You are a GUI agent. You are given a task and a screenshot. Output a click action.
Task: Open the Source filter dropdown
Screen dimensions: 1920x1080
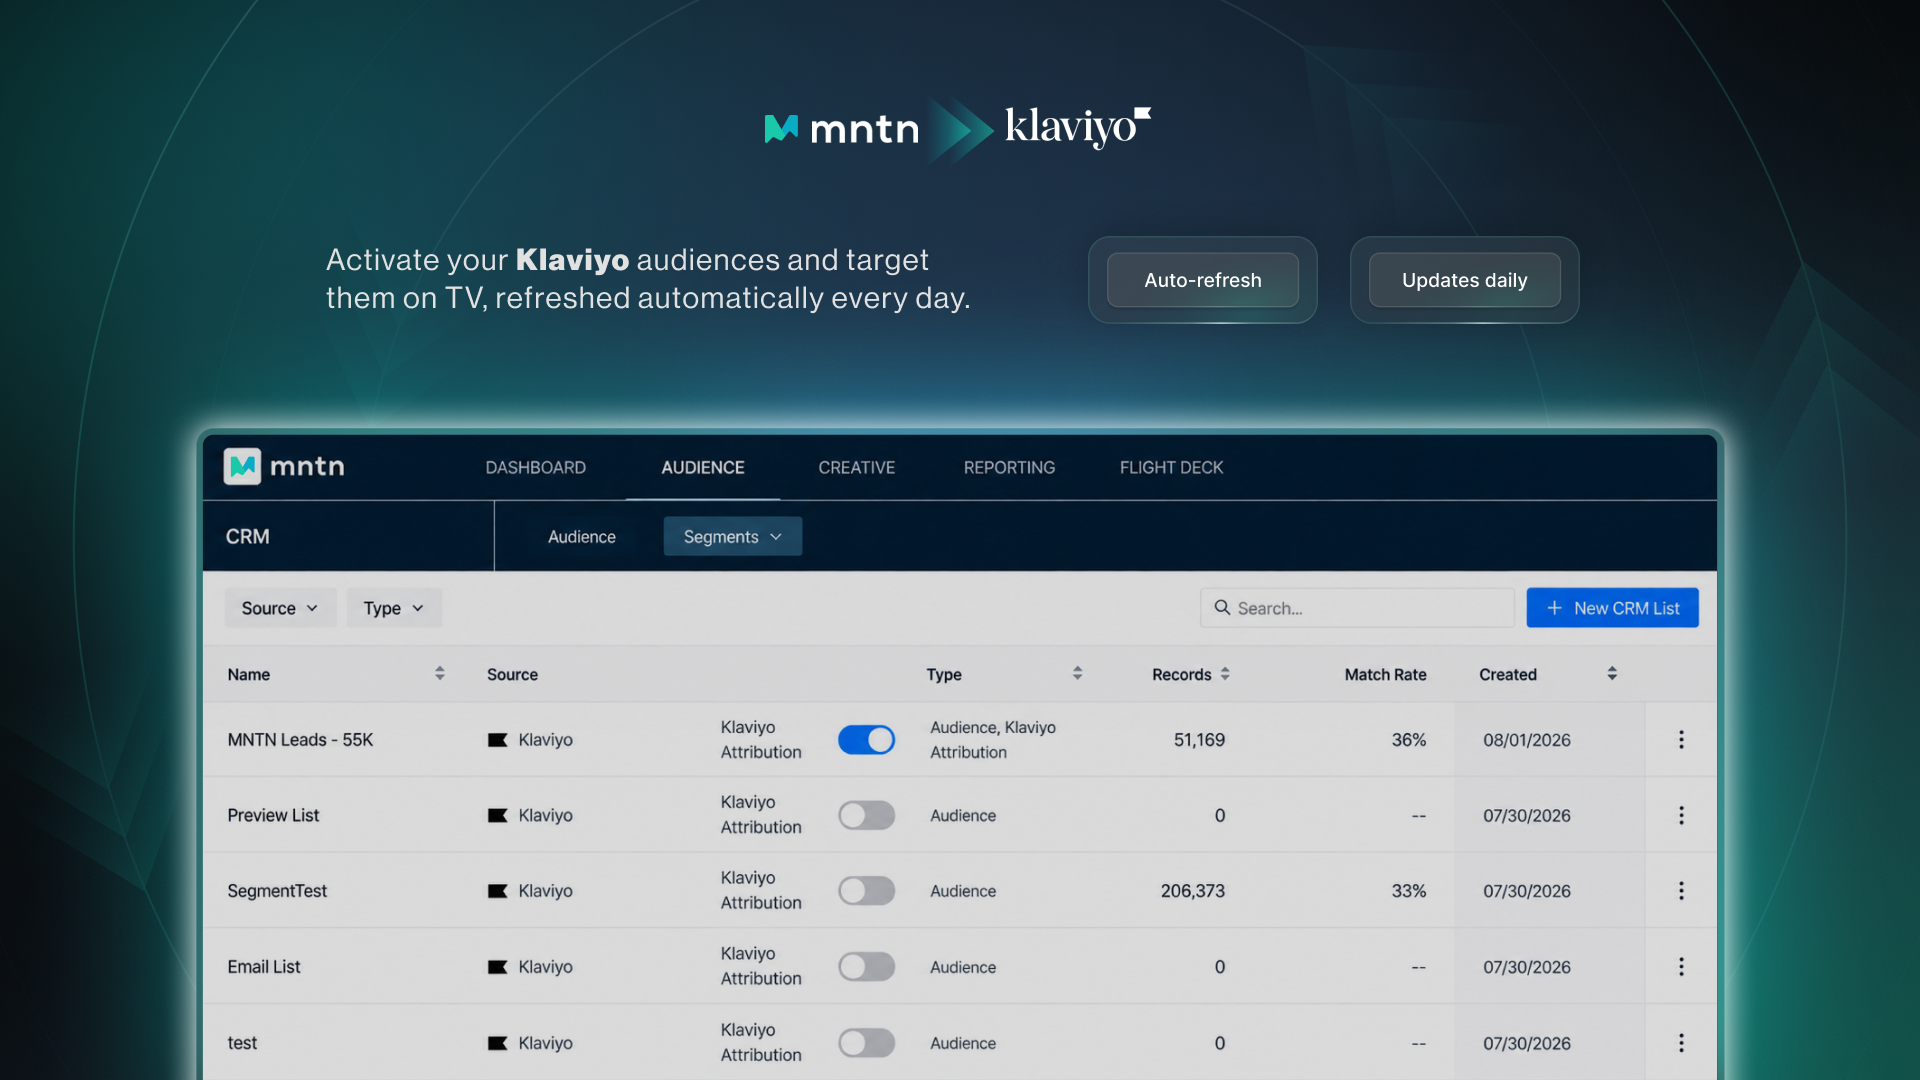280,608
